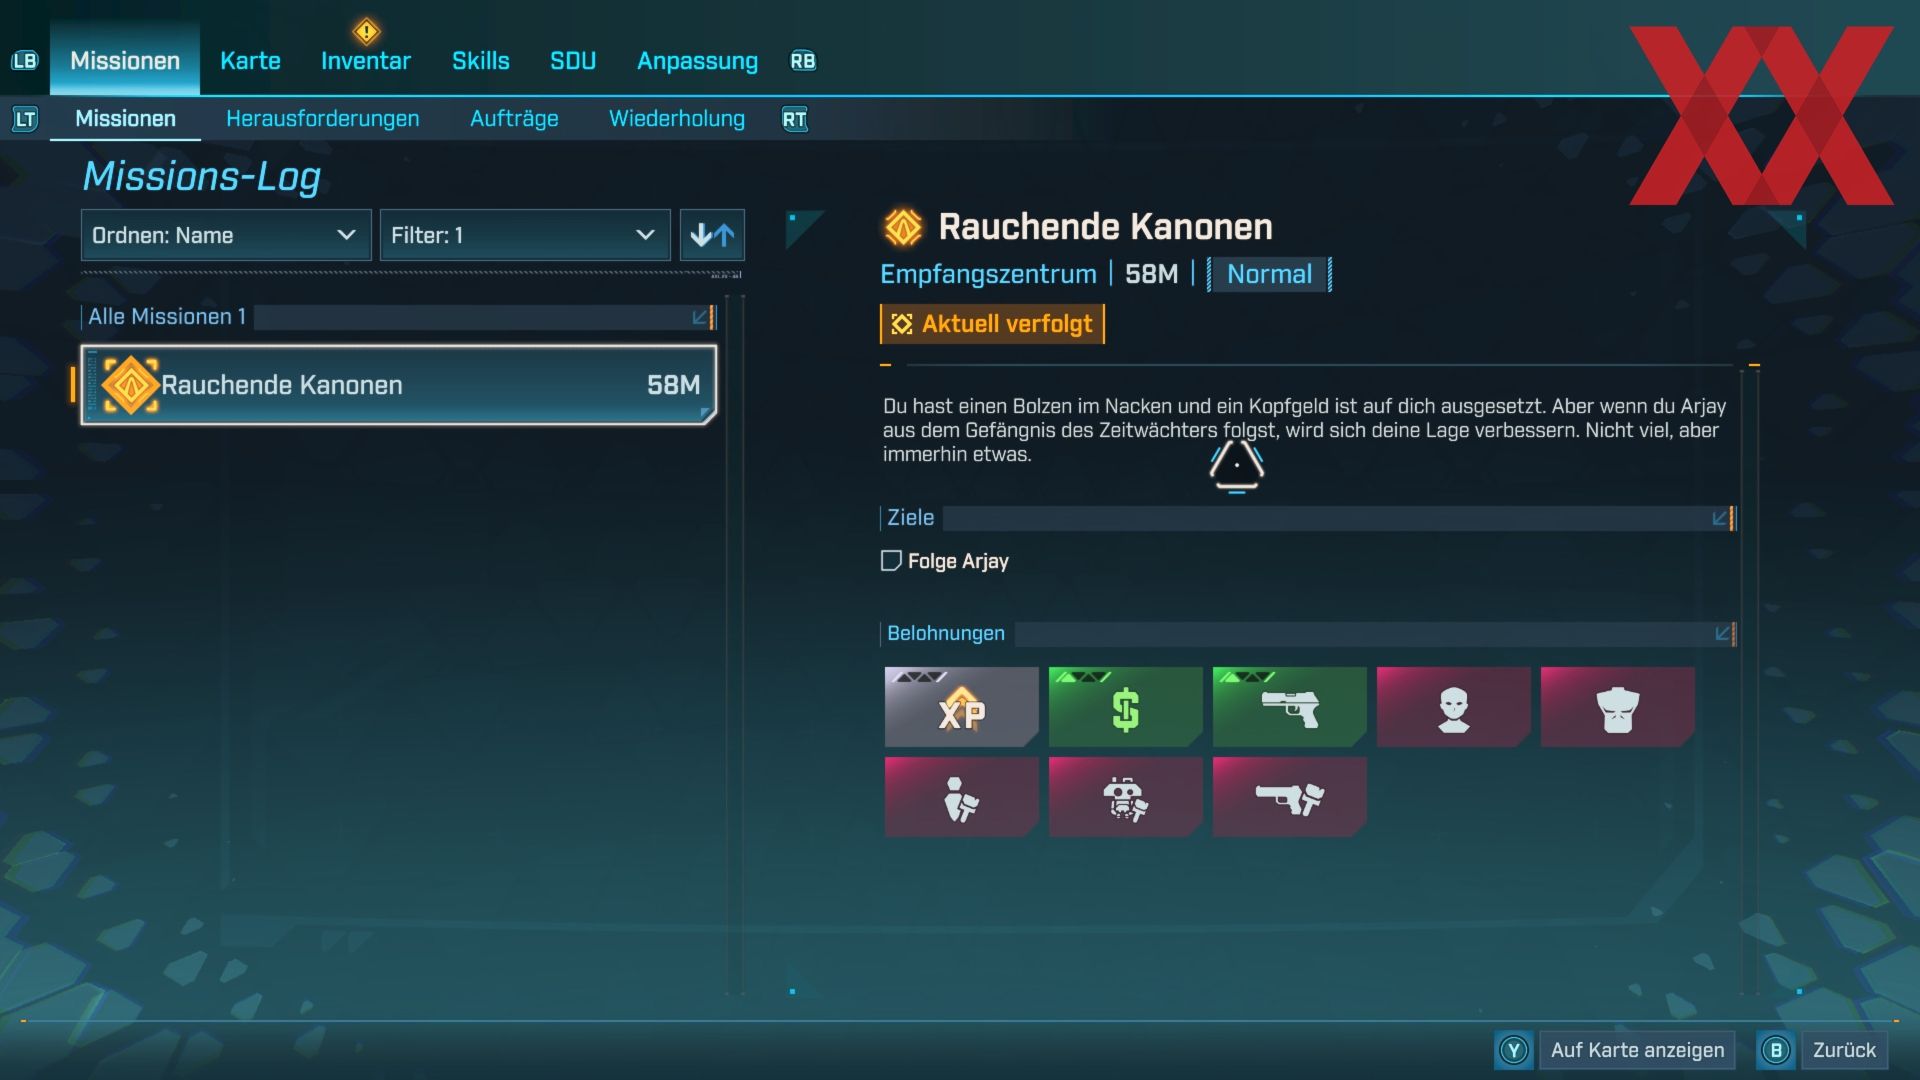This screenshot has height=1080, width=1920.
Task: Switch to the Inventar tab
Action: pyautogui.click(x=366, y=61)
